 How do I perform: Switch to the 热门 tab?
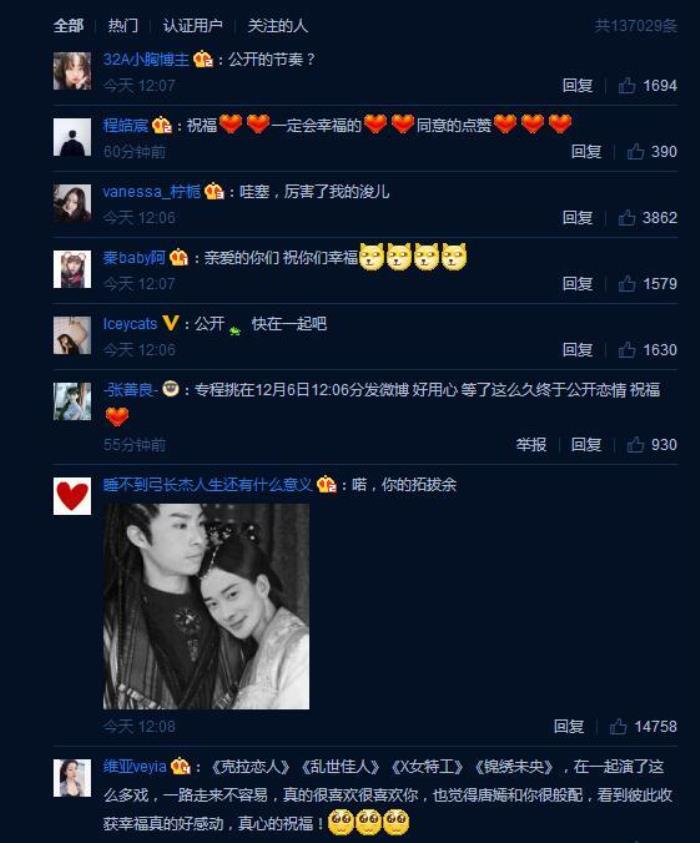[123, 25]
